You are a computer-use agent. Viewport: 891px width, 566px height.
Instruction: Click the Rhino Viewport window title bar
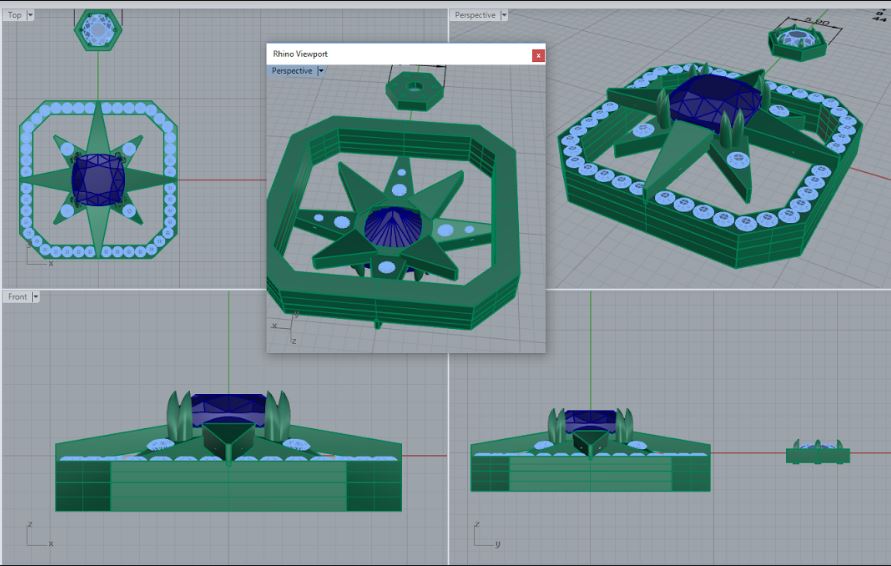tap(400, 54)
